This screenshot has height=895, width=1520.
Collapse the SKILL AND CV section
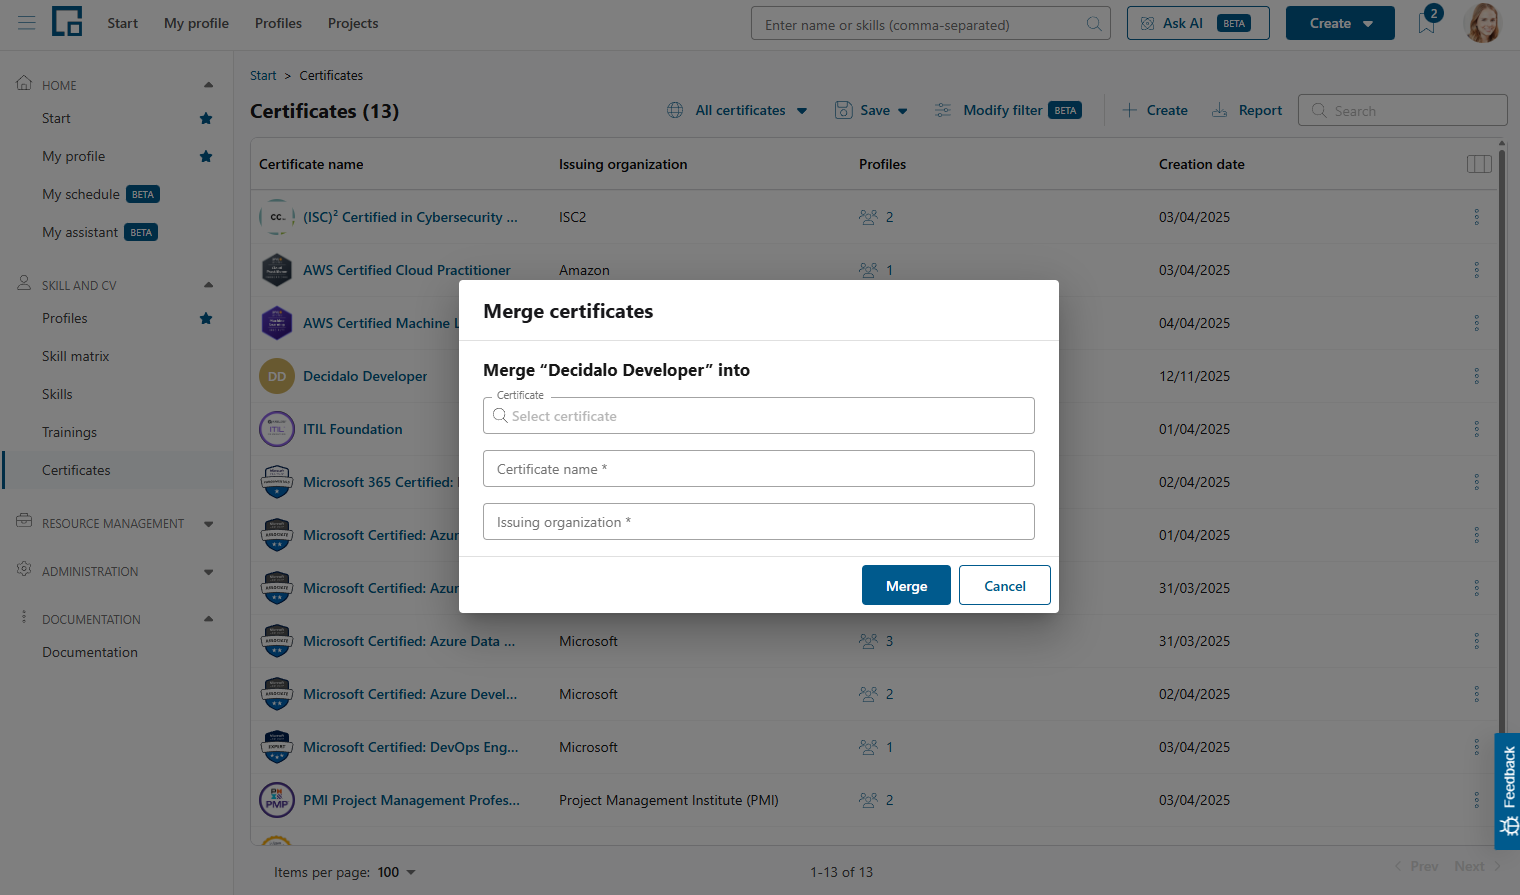point(208,285)
